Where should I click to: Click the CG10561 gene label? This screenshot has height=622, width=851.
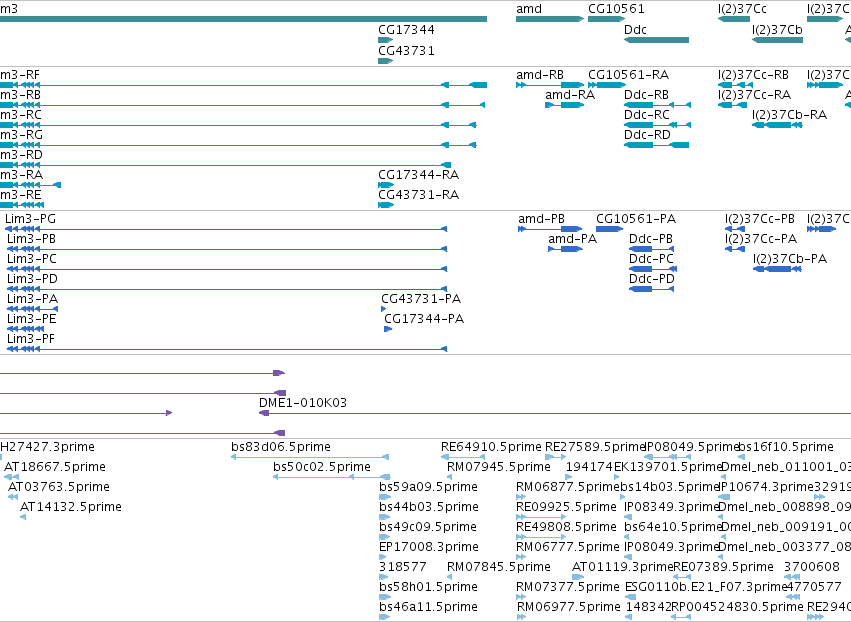click(x=616, y=9)
